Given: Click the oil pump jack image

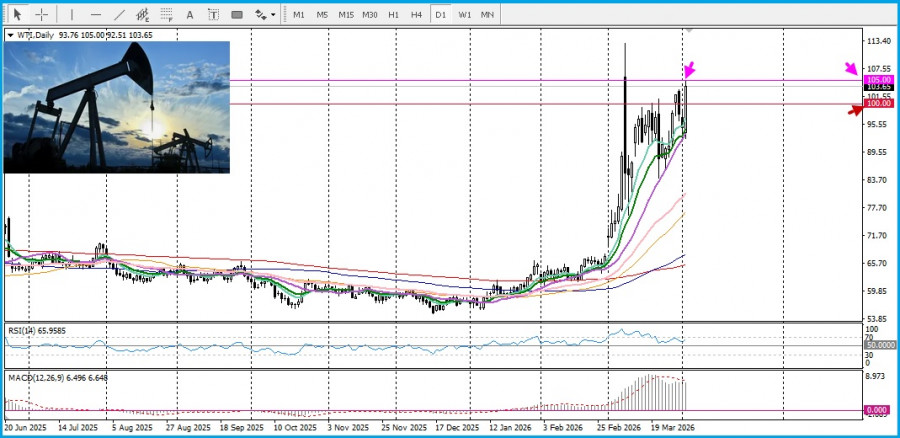Looking at the screenshot, I should coord(117,106).
